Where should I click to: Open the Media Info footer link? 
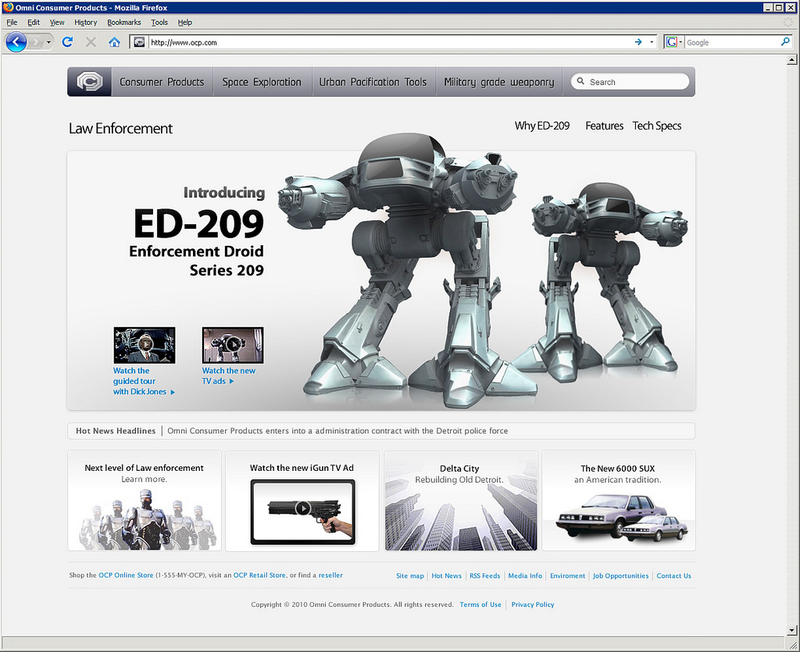[x=525, y=575]
